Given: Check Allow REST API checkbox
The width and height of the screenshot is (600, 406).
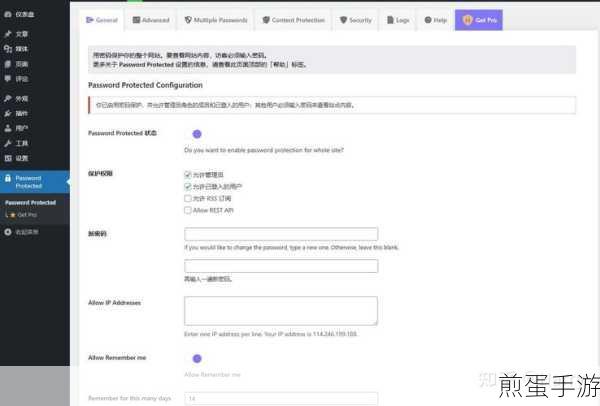Looking at the screenshot, I should click(188, 210).
